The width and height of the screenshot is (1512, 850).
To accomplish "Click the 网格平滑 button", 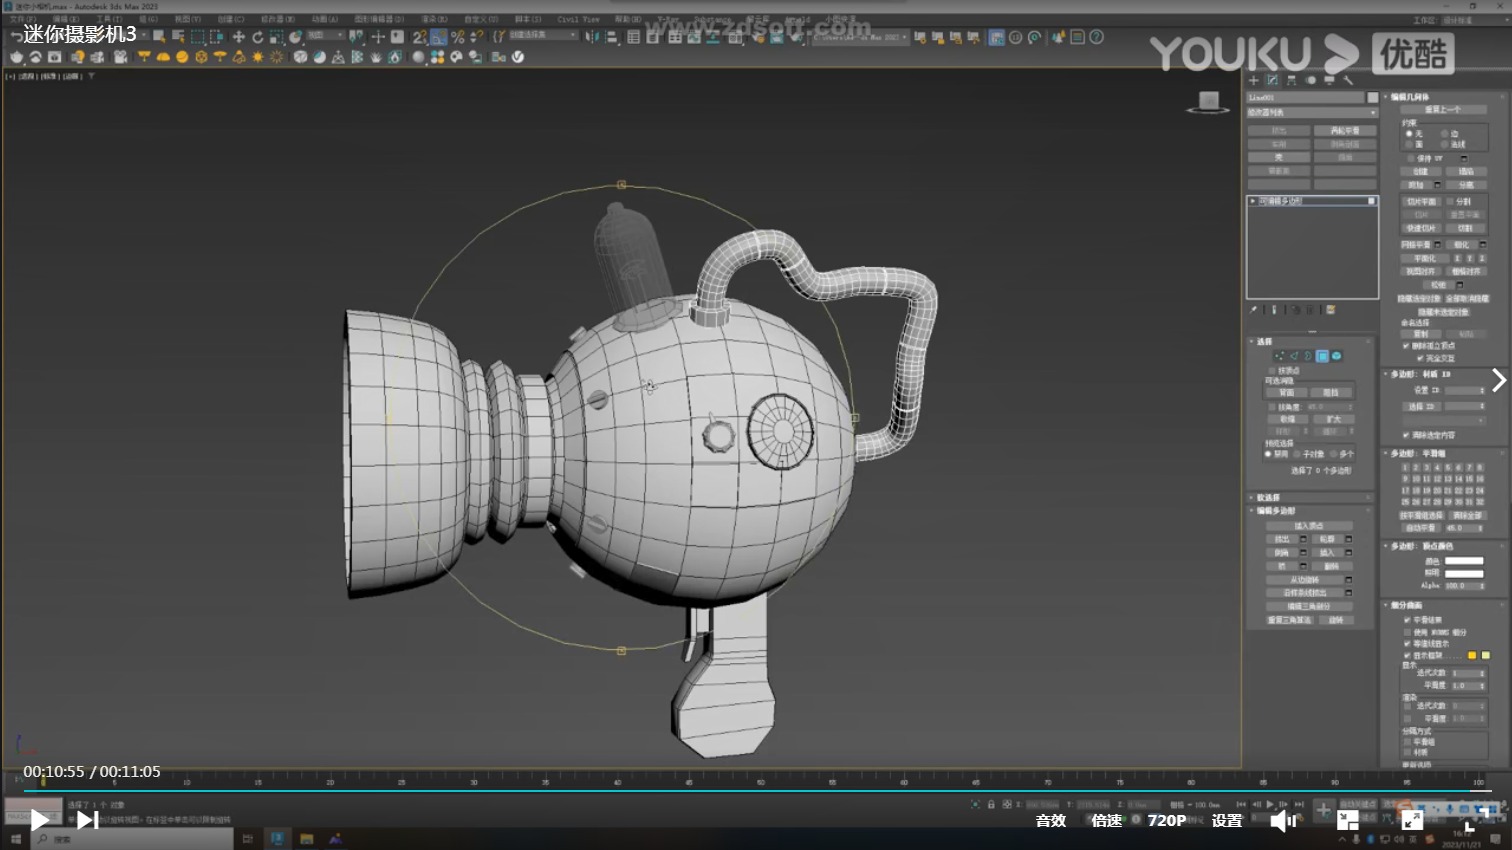I will point(1416,244).
